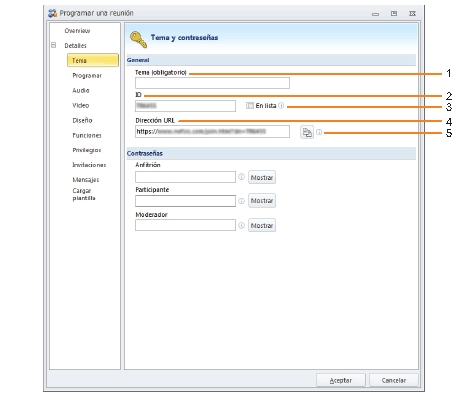The image size is (468, 397).
Task: Click the ID input field
Action: 185,106
